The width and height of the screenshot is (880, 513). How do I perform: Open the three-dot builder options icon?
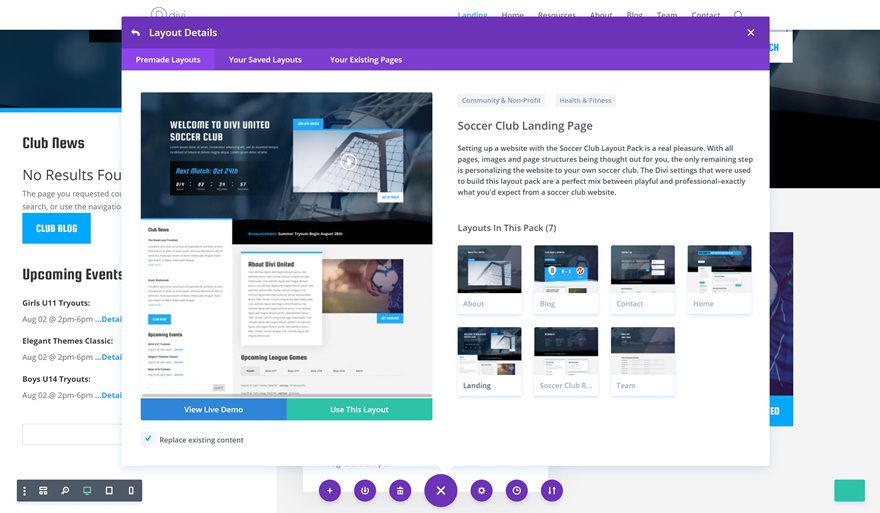click(x=24, y=491)
